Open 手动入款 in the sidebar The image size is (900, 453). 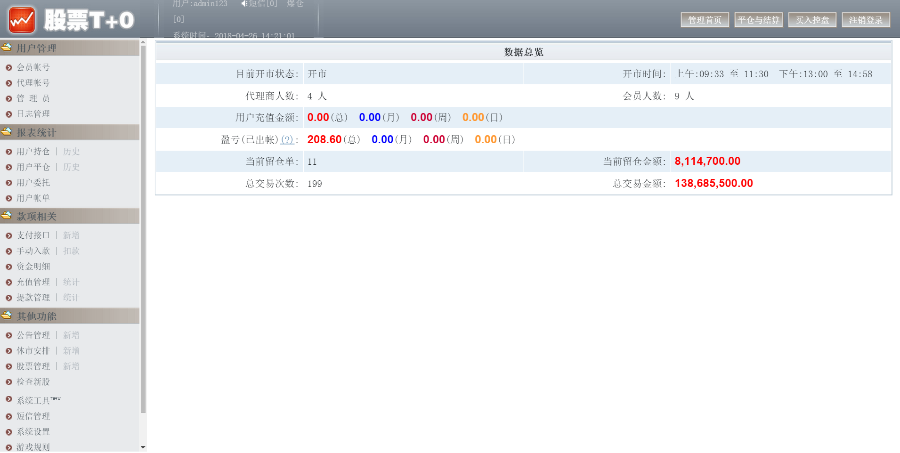[x=33, y=251]
